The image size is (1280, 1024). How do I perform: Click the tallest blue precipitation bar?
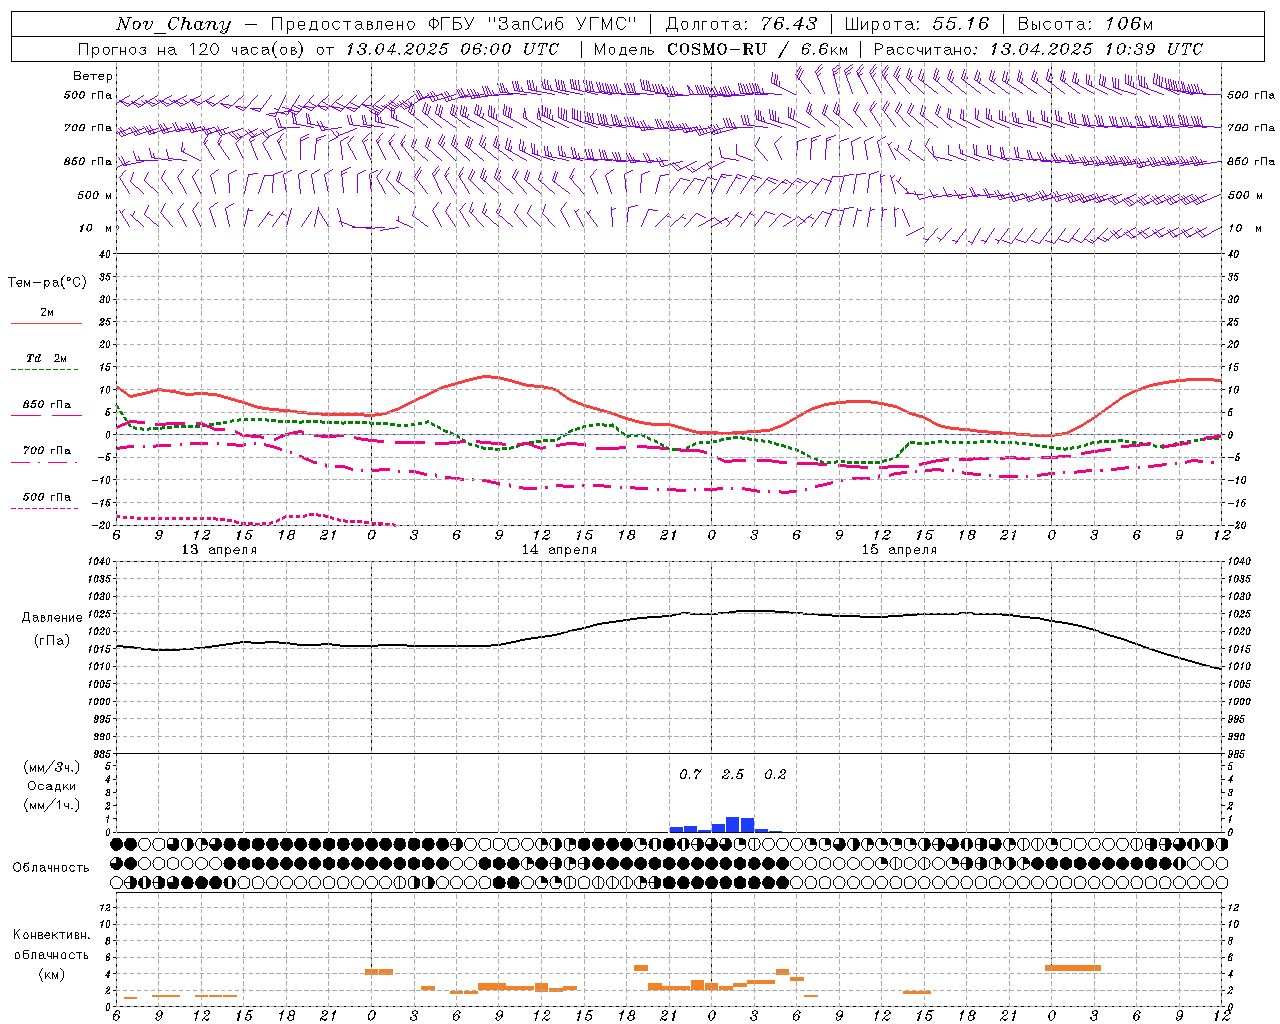tap(733, 824)
